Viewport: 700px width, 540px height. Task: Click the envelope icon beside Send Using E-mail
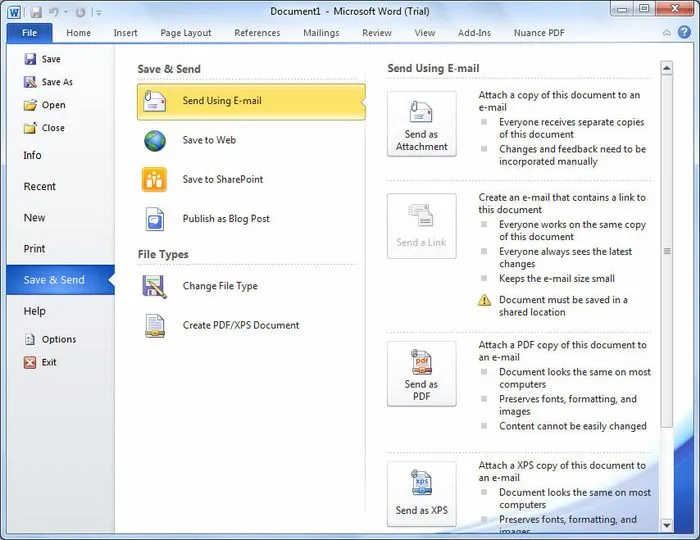point(155,100)
